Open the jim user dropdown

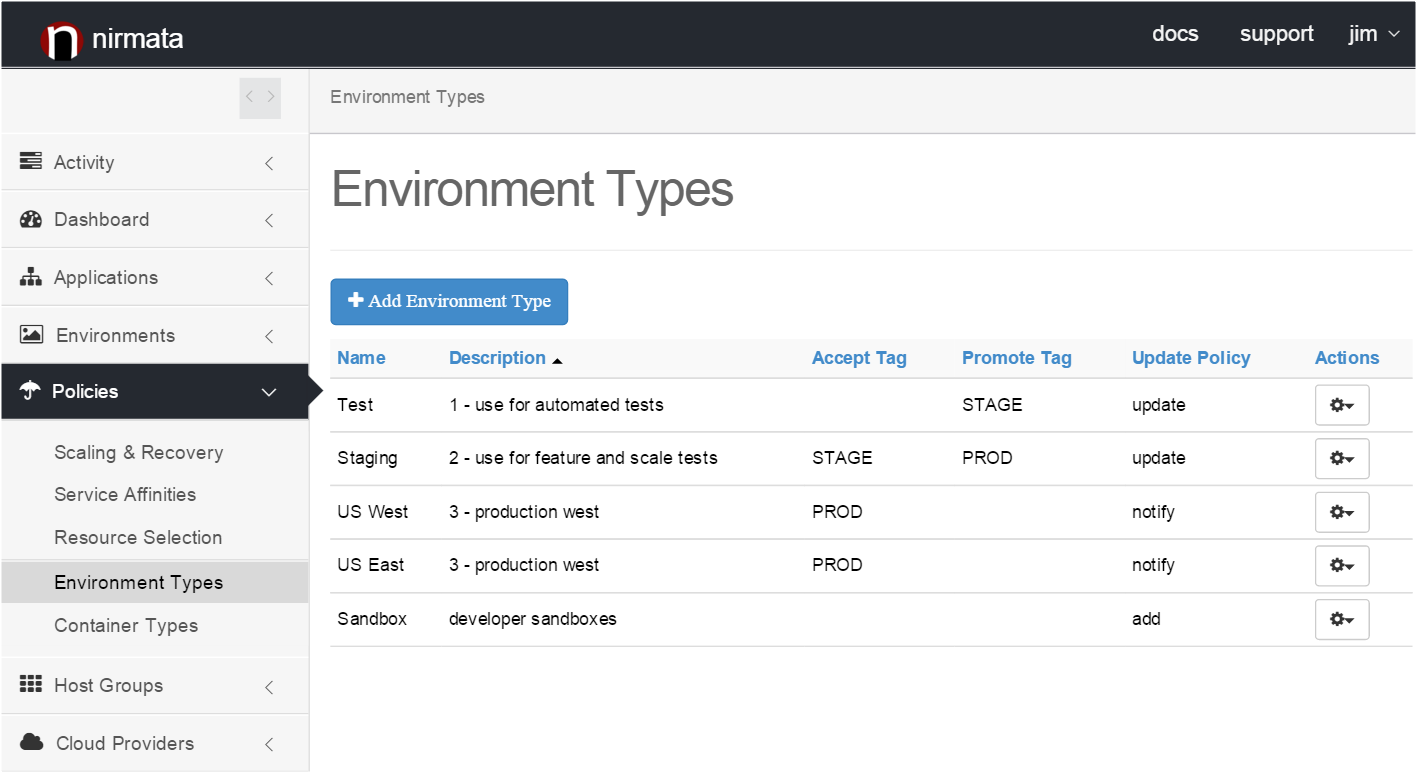[1374, 34]
